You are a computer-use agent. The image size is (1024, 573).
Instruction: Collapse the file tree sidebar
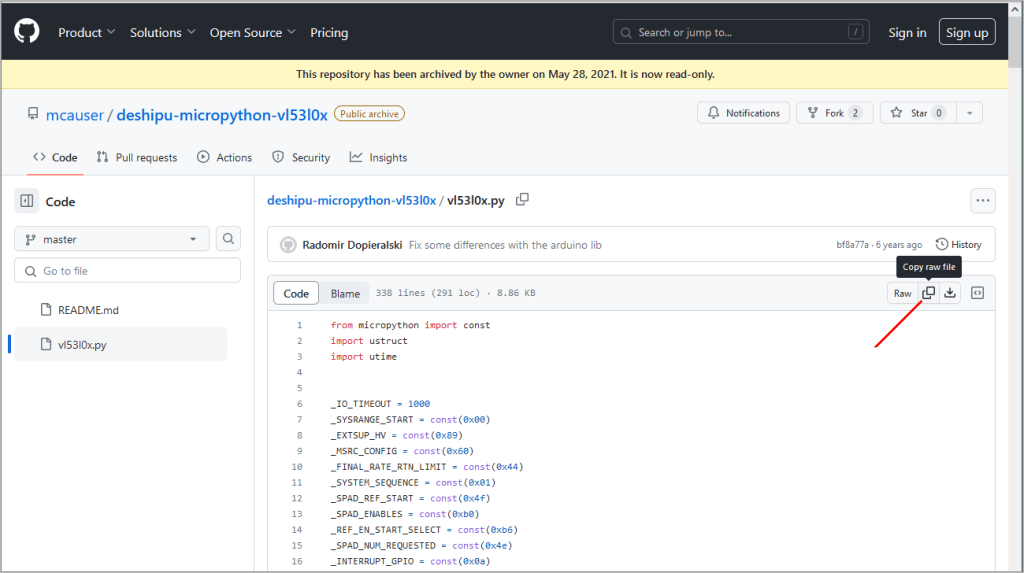[x=27, y=201]
